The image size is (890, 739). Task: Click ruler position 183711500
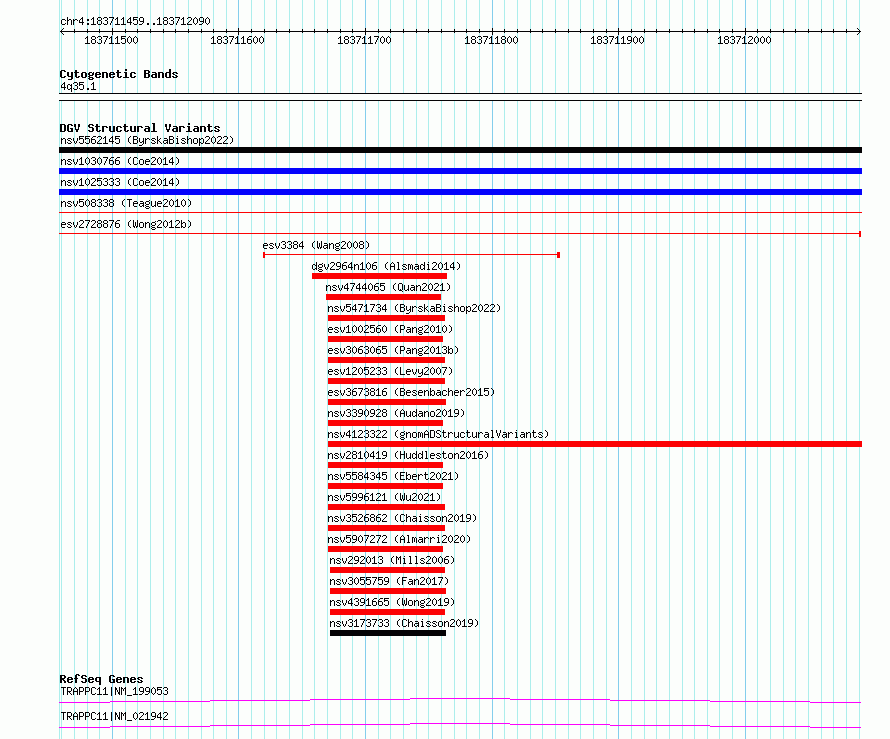coord(111,40)
